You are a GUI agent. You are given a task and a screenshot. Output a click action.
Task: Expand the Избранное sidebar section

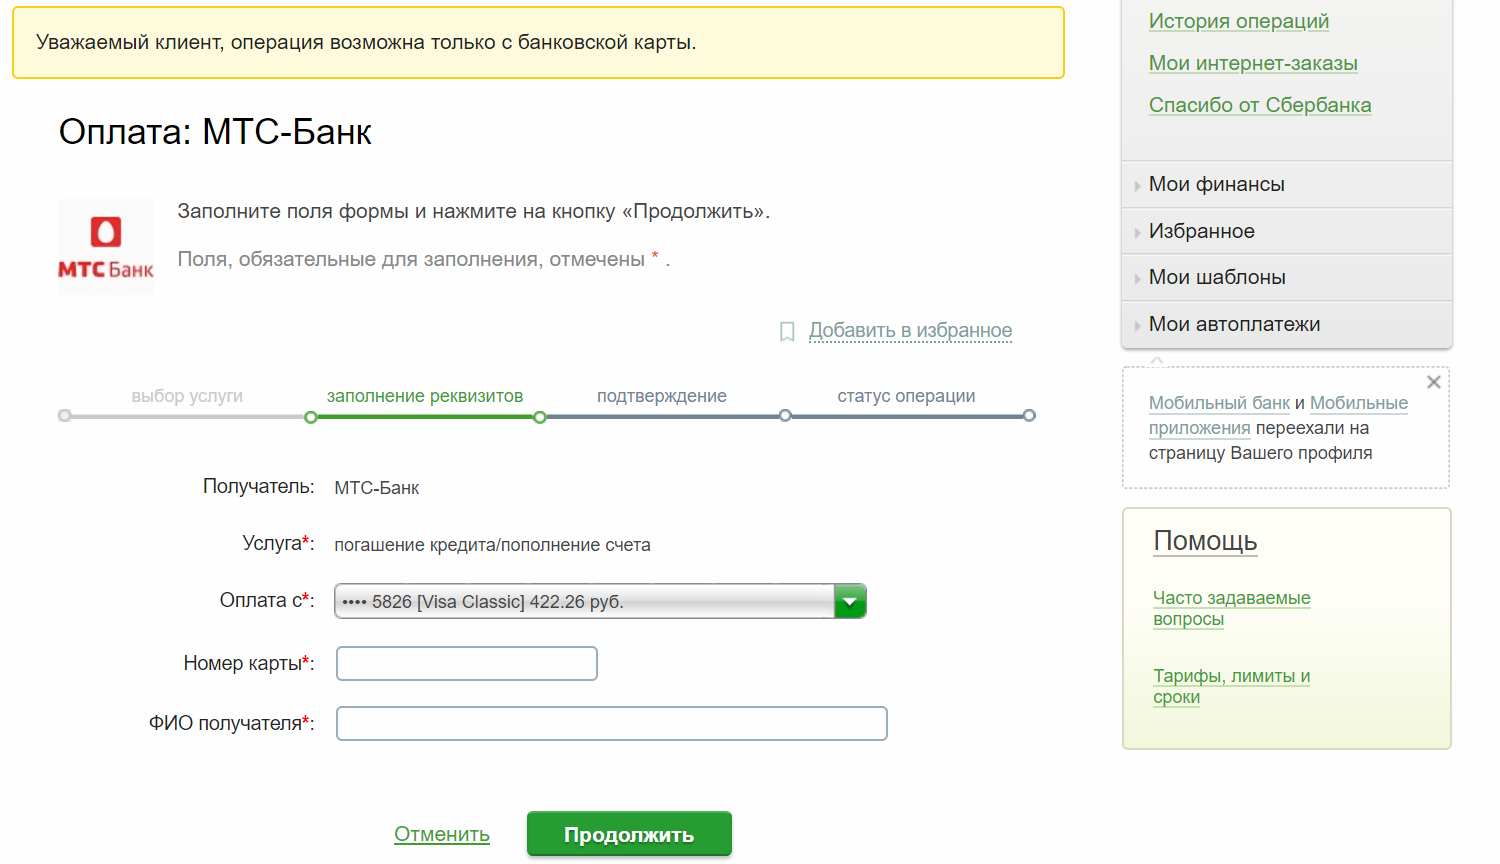[x=1201, y=231]
